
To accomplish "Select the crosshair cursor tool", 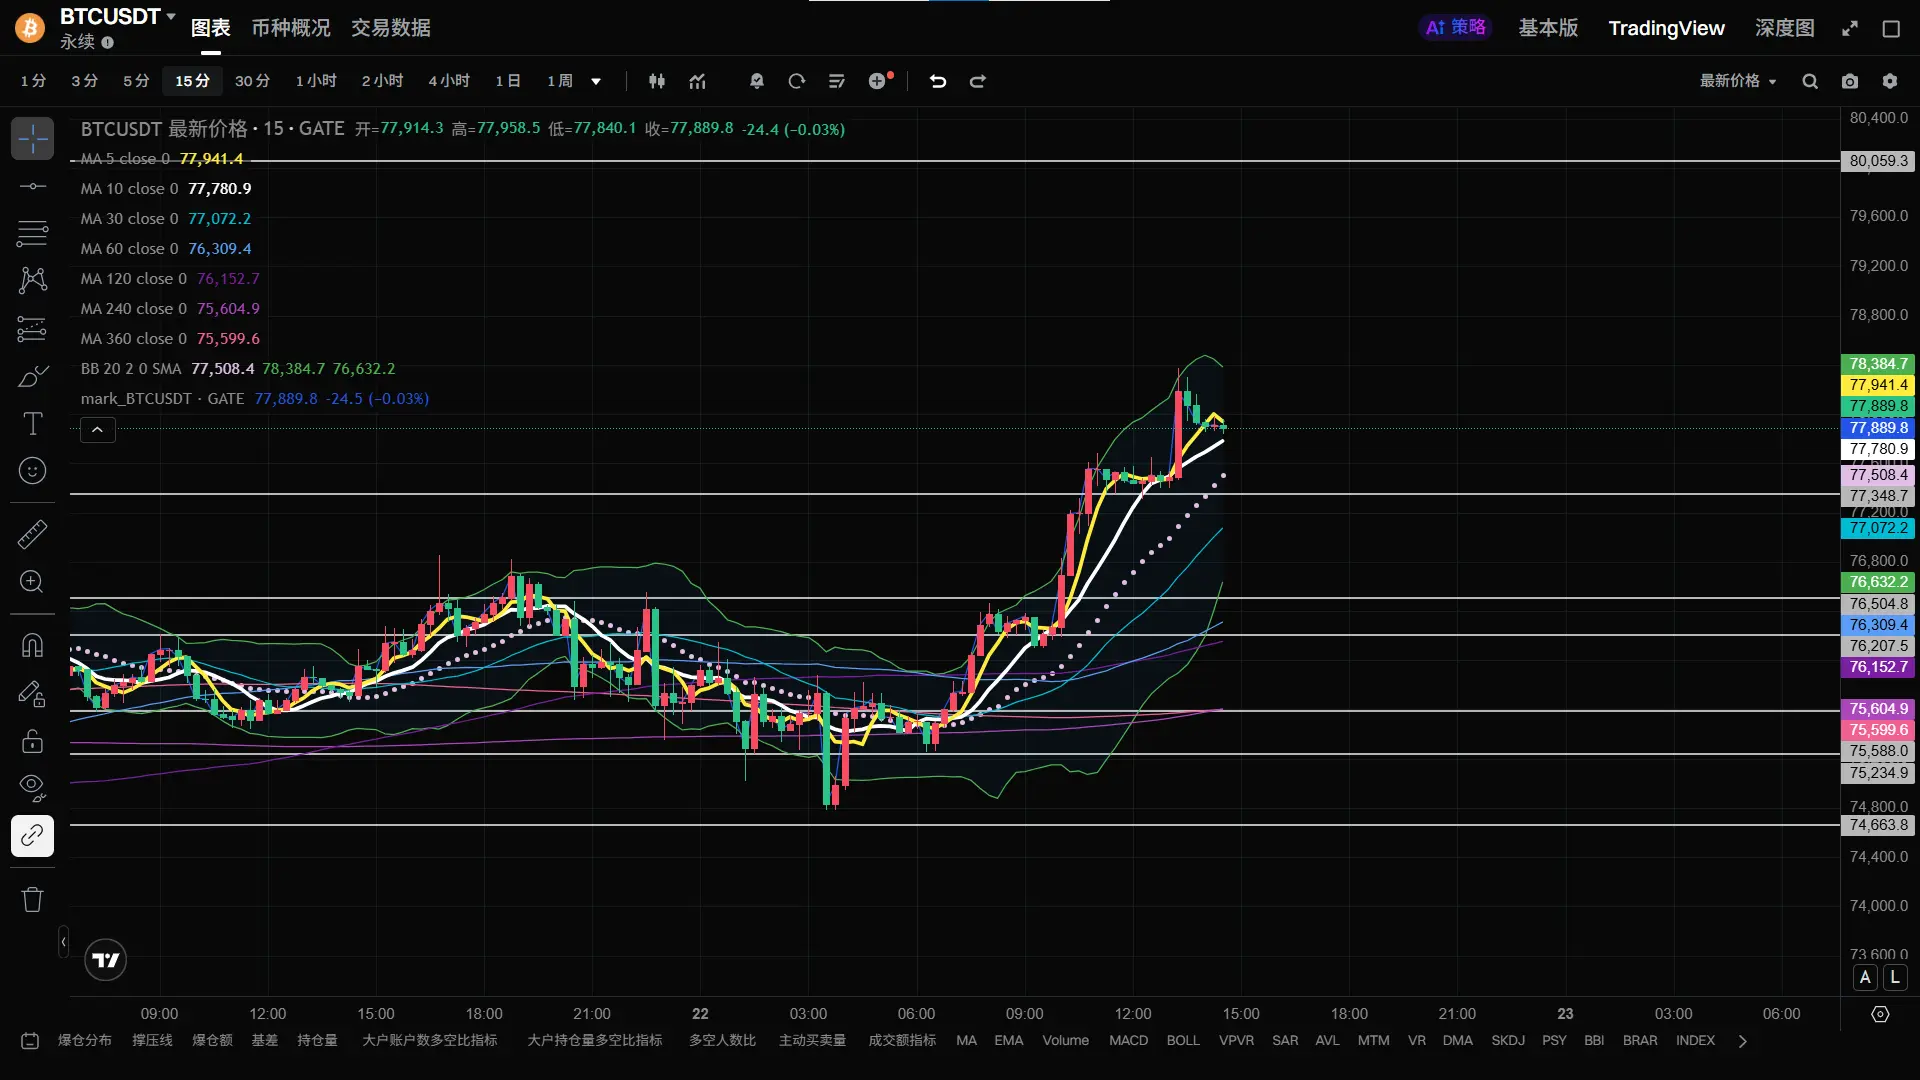I will click(x=32, y=139).
